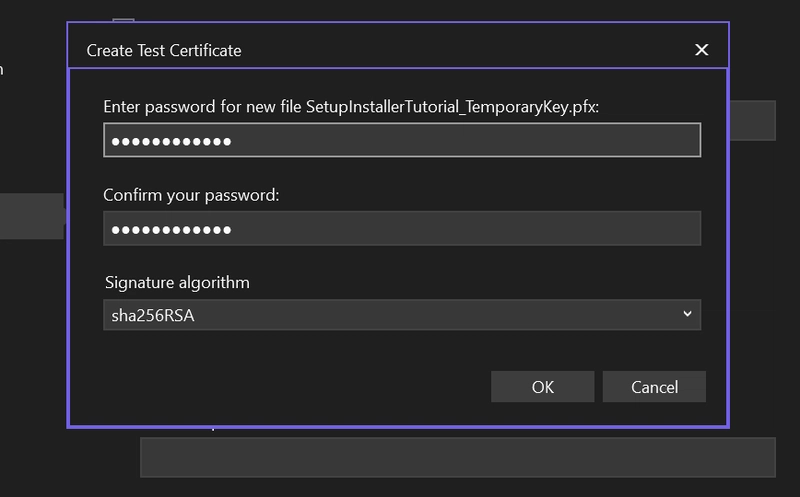Image resolution: width=800 pixels, height=497 pixels.
Task: Expand the Signature algorithm dropdown arrow
Action: (x=687, y=314)
